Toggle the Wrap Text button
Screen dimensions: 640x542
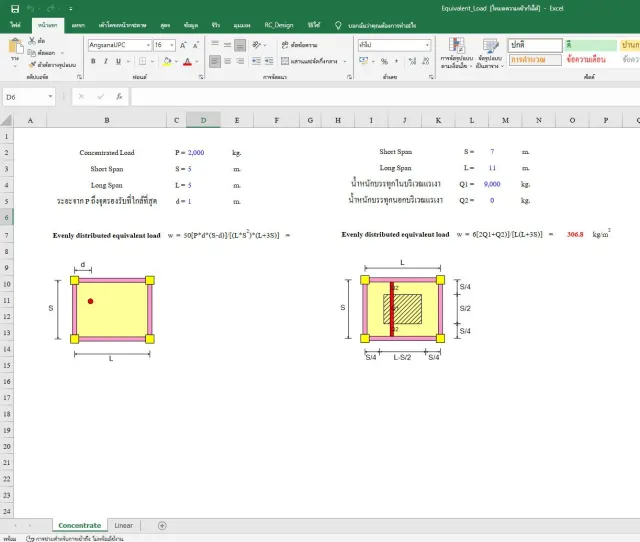coord(299,45)
